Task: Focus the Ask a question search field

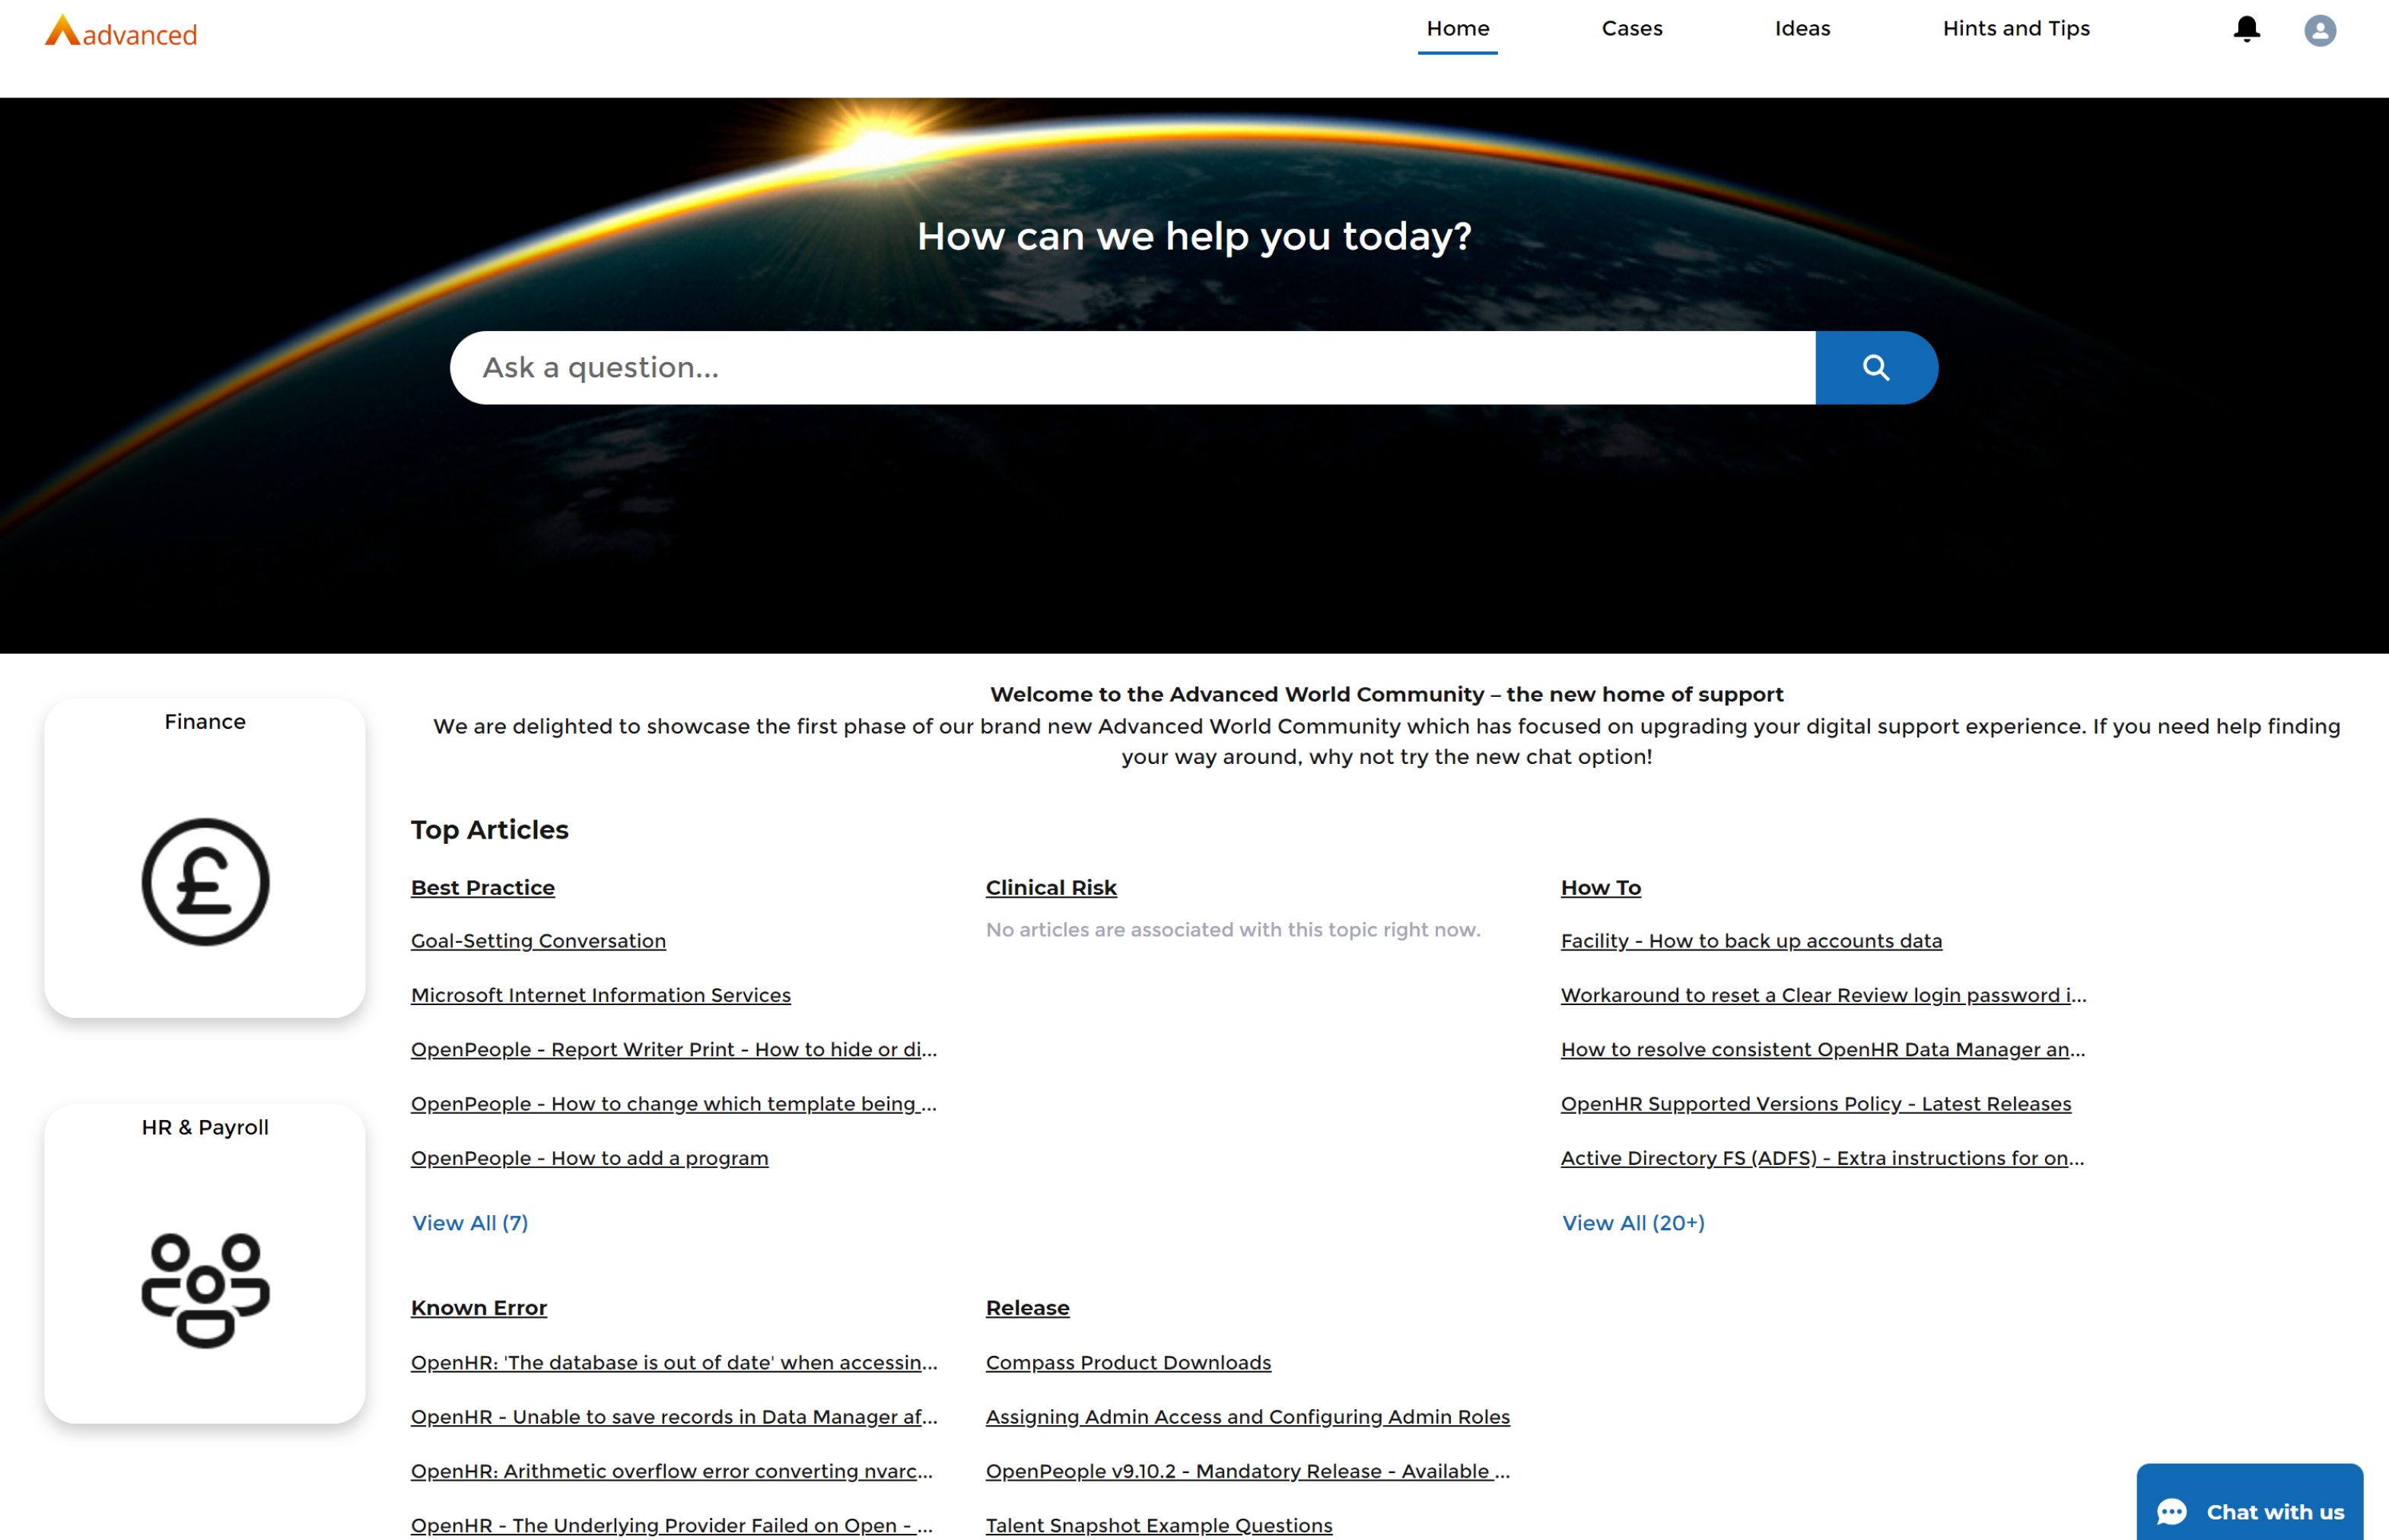Action: pos(1132,368)
